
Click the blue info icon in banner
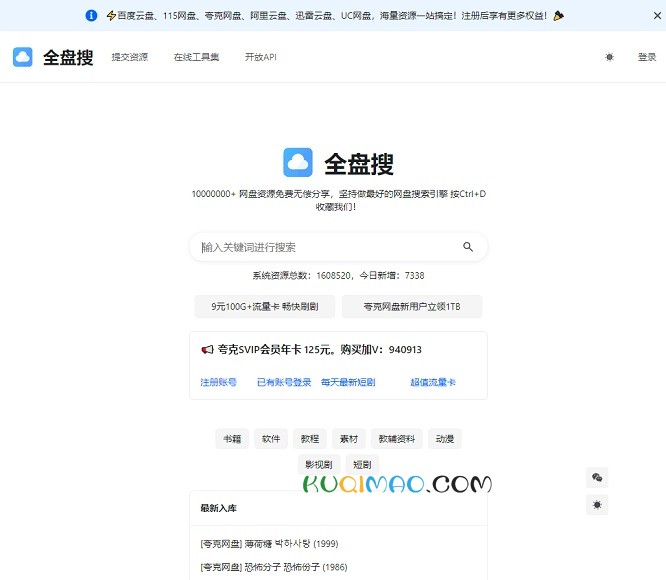click(x=91, y=16)
